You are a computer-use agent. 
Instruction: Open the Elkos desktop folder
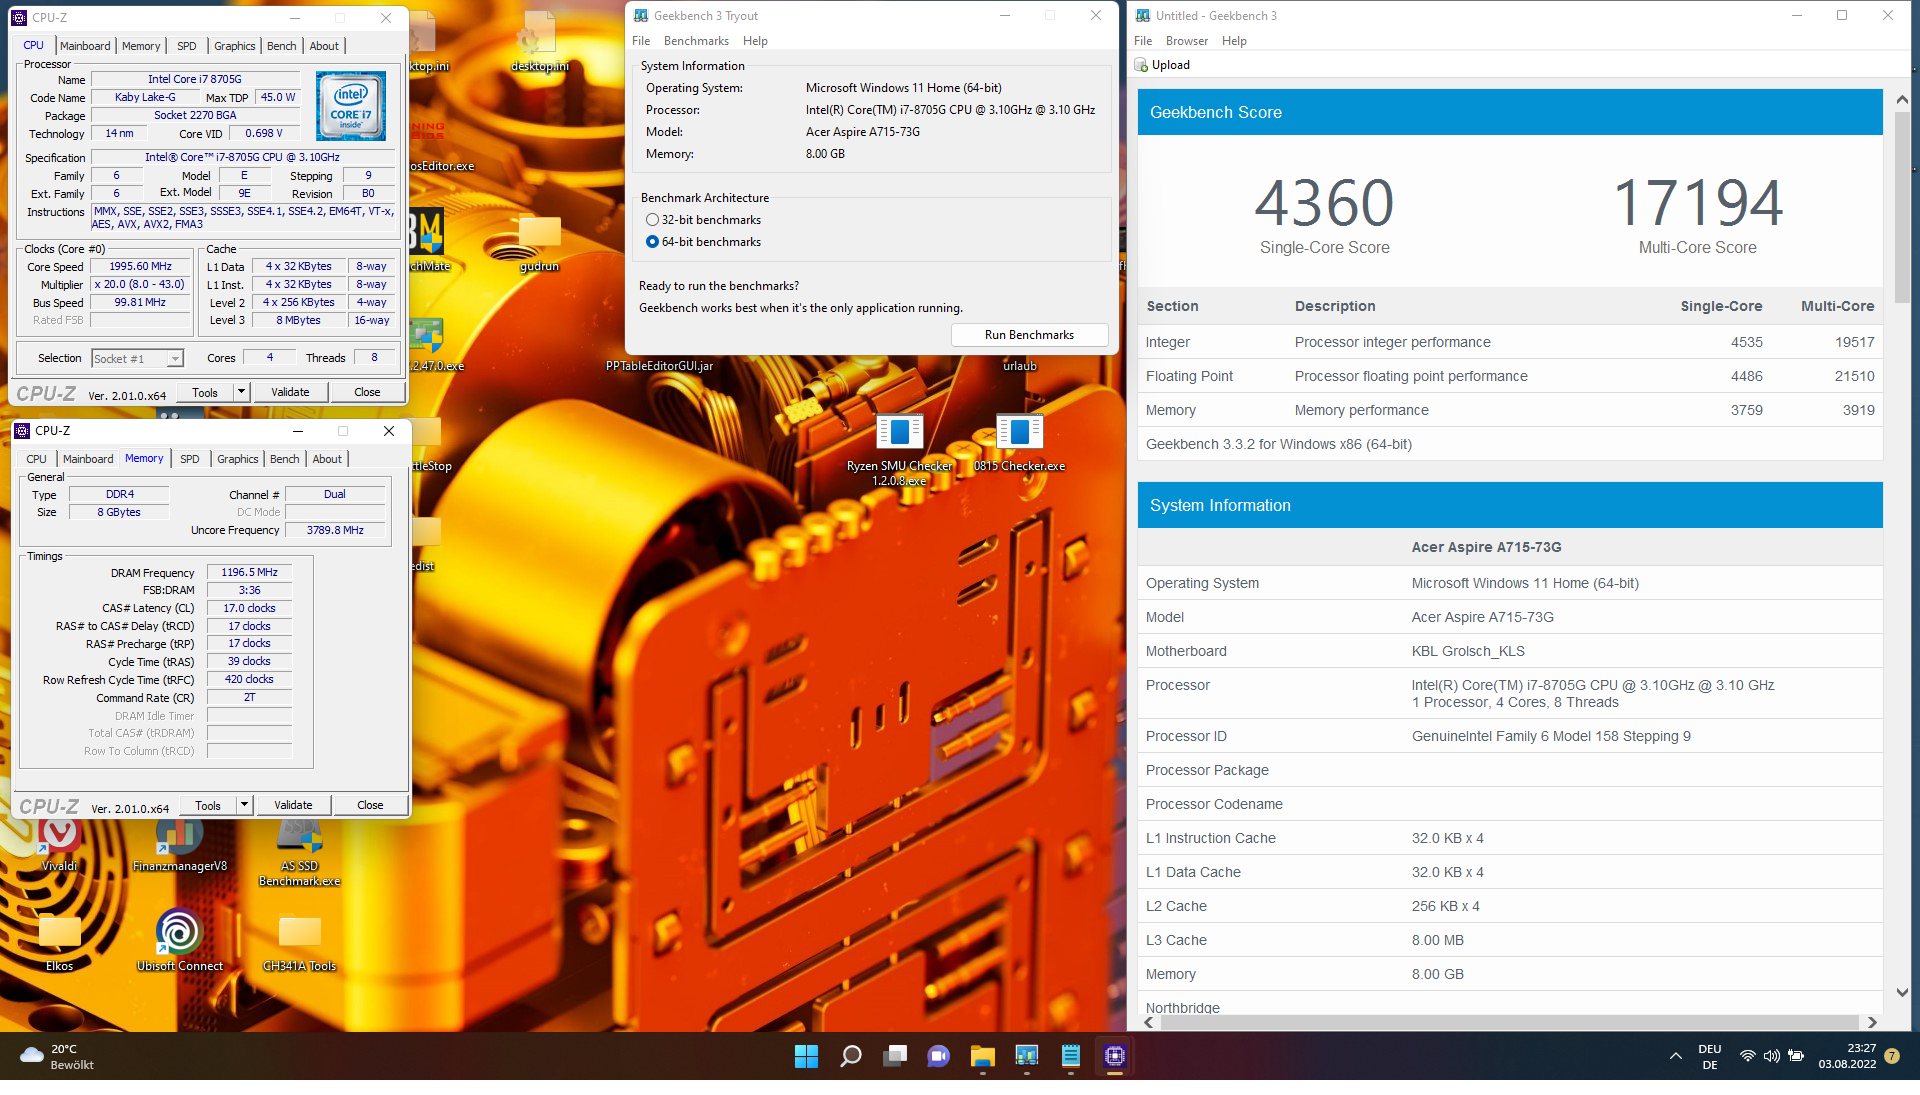[59, 942]
